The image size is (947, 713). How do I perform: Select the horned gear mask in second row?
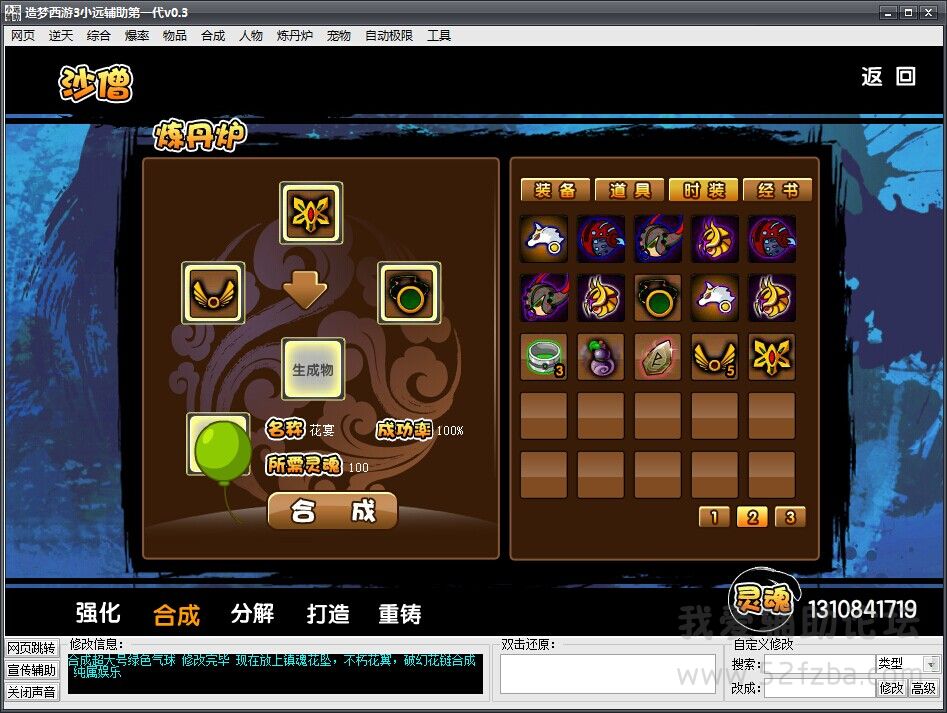(544, 298)
